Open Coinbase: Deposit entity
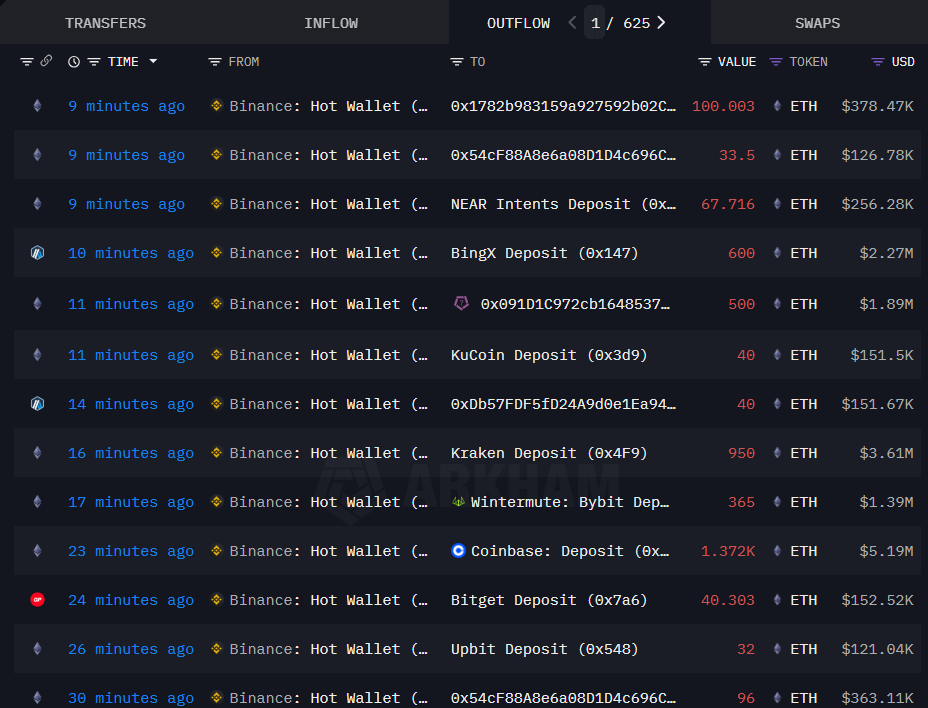 (570, 551)
